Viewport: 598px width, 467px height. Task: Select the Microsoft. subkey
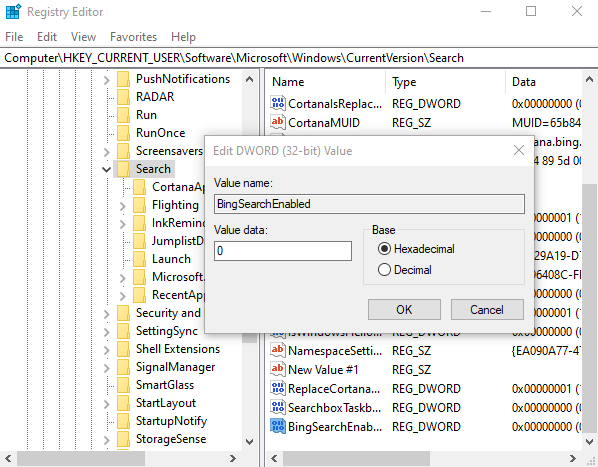pos(178,277)
